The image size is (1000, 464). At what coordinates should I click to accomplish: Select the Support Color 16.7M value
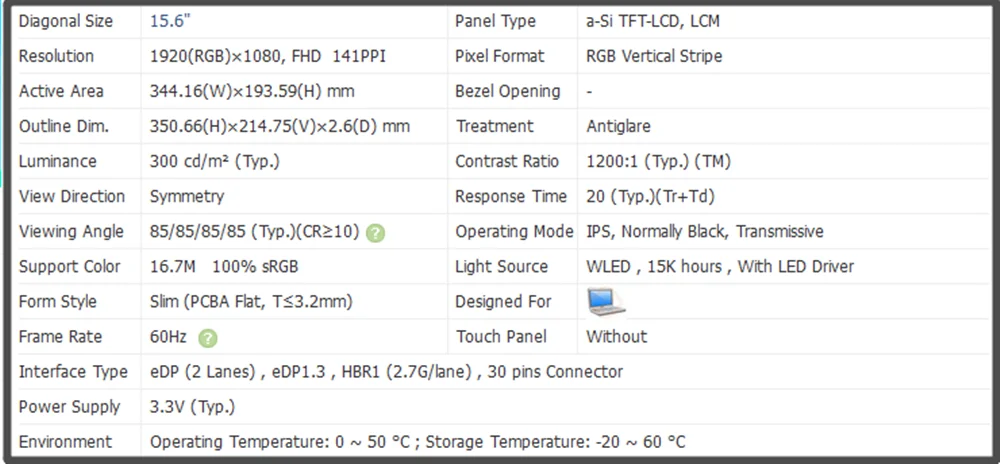coord(224,266)
